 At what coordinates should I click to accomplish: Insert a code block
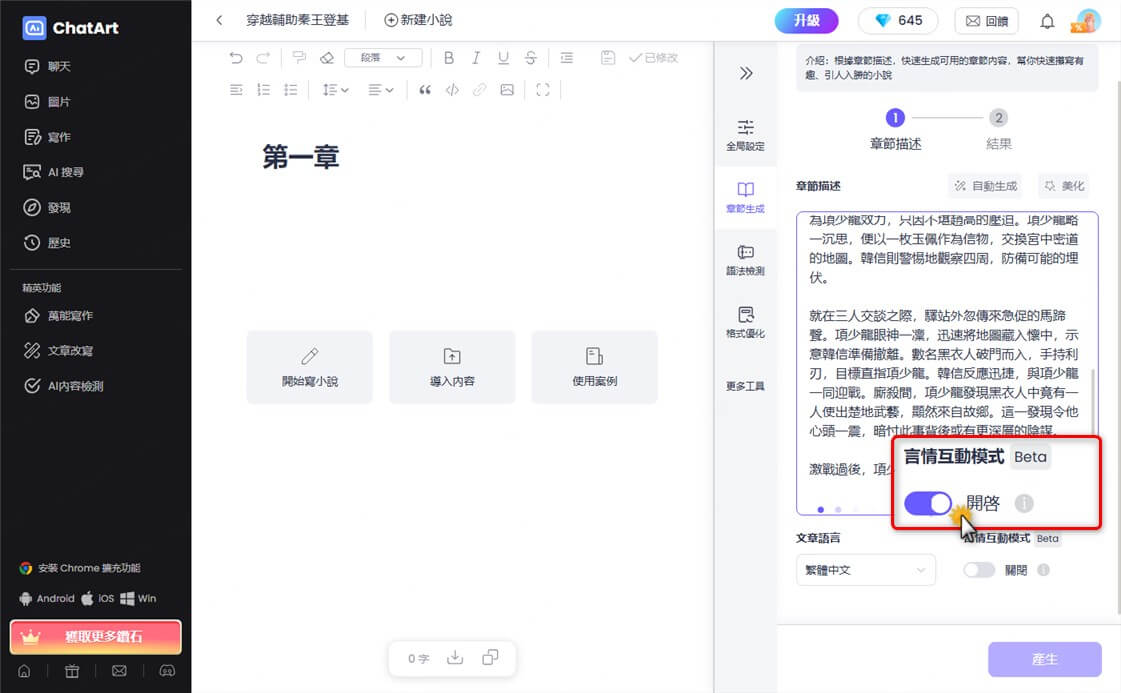click(x=452, y=90)
